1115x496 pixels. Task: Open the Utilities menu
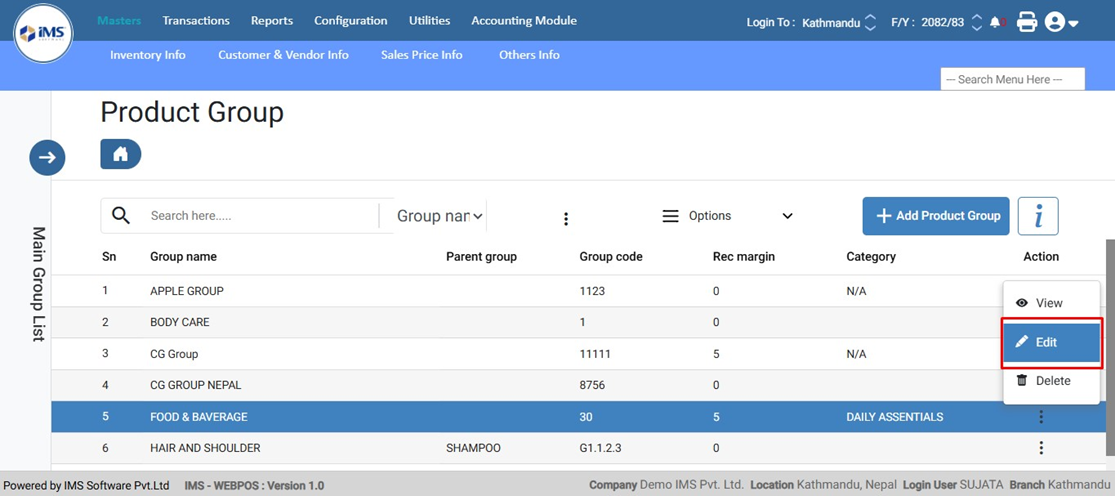430,21
